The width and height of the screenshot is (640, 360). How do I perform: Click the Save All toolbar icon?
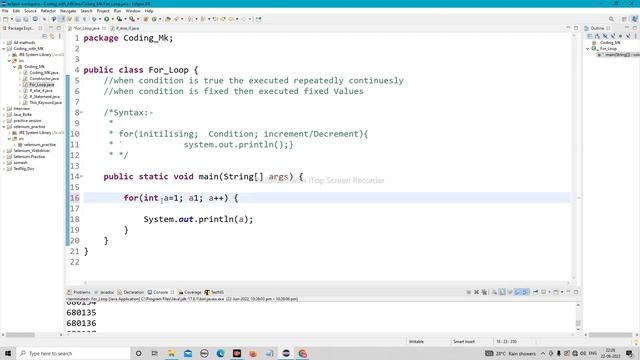pyautogui.click(x=26, y=19)
